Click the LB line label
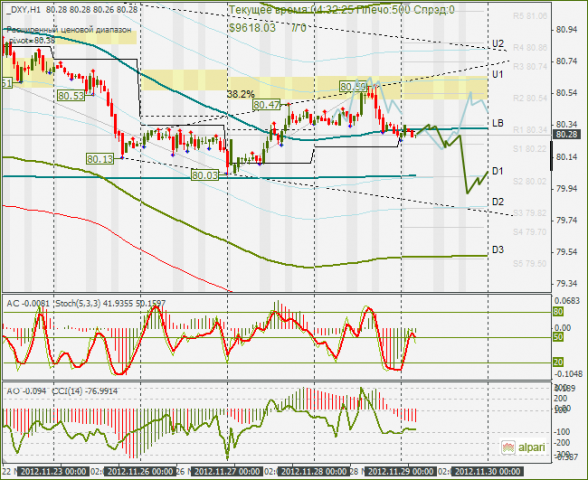588x480 pixels. [497, 123]
